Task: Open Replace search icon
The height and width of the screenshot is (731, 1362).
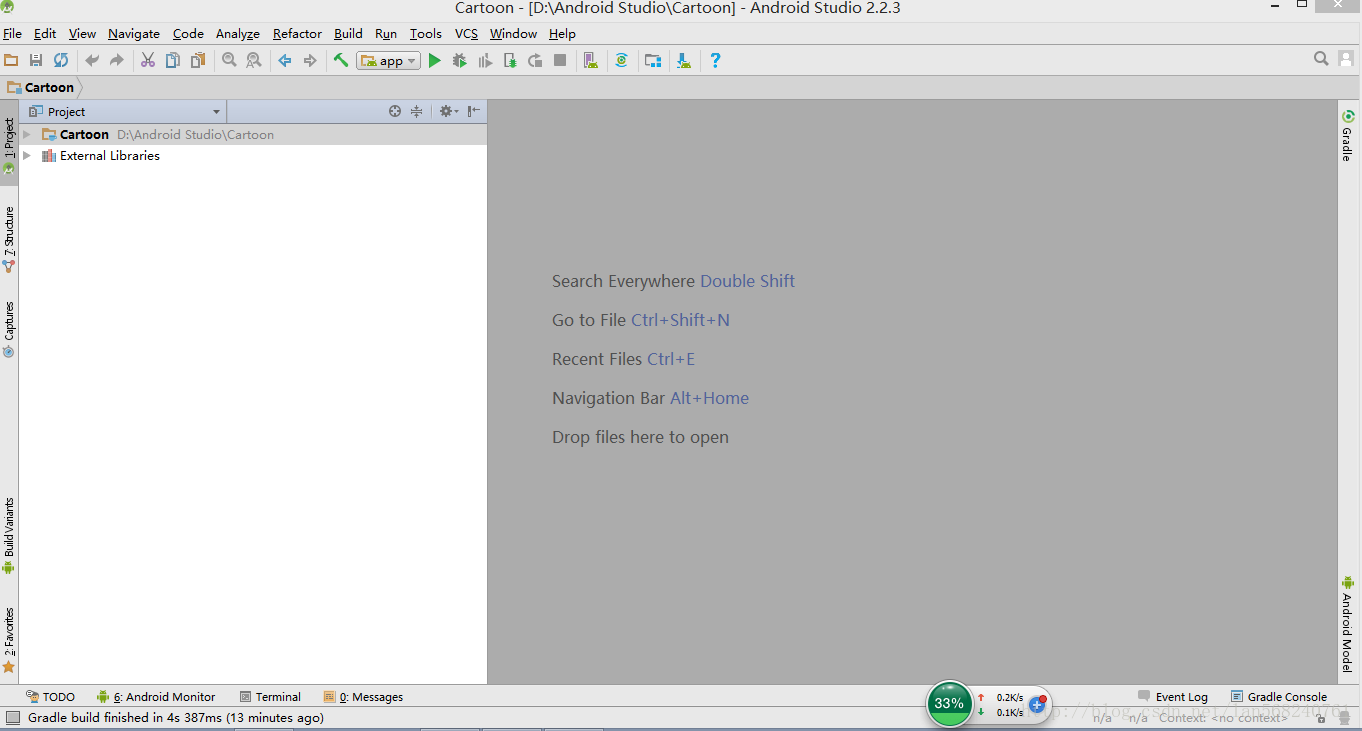Action: click(x=254, y=60)
